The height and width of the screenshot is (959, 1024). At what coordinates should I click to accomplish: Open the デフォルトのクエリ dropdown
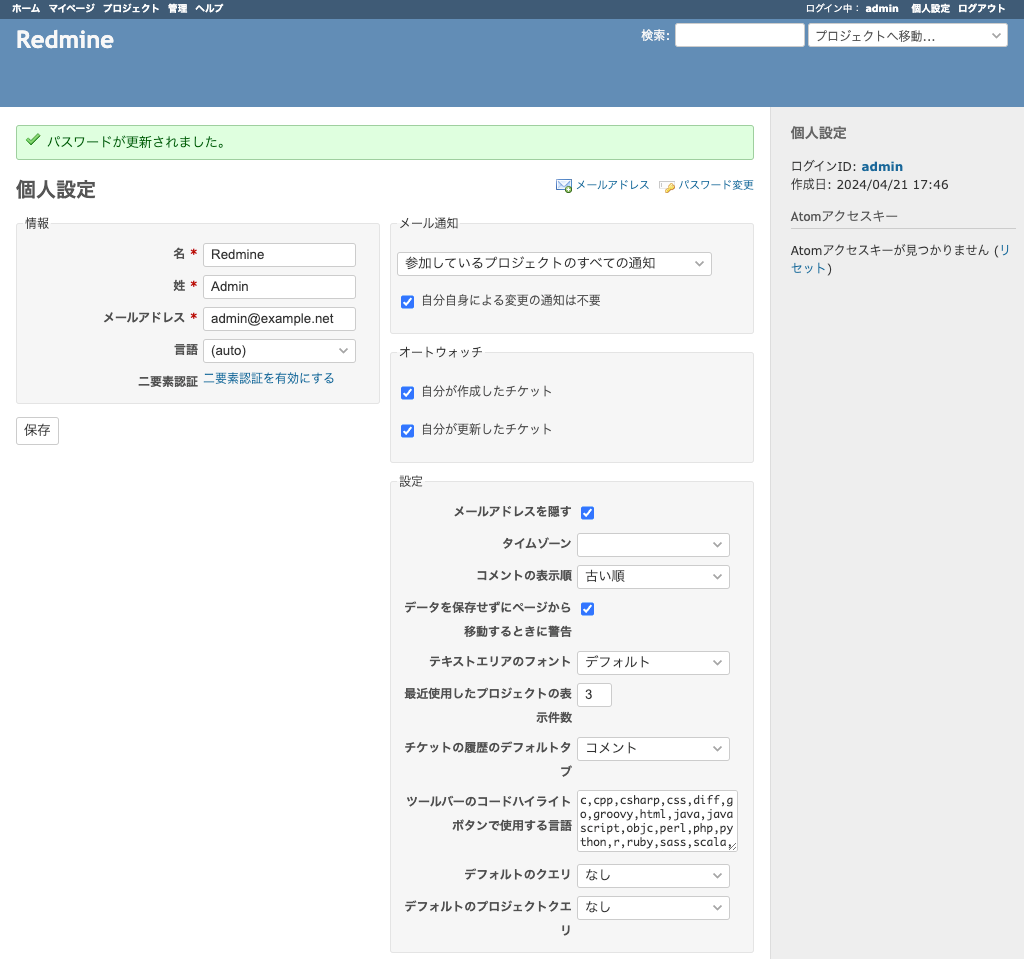tap(653, 876)
